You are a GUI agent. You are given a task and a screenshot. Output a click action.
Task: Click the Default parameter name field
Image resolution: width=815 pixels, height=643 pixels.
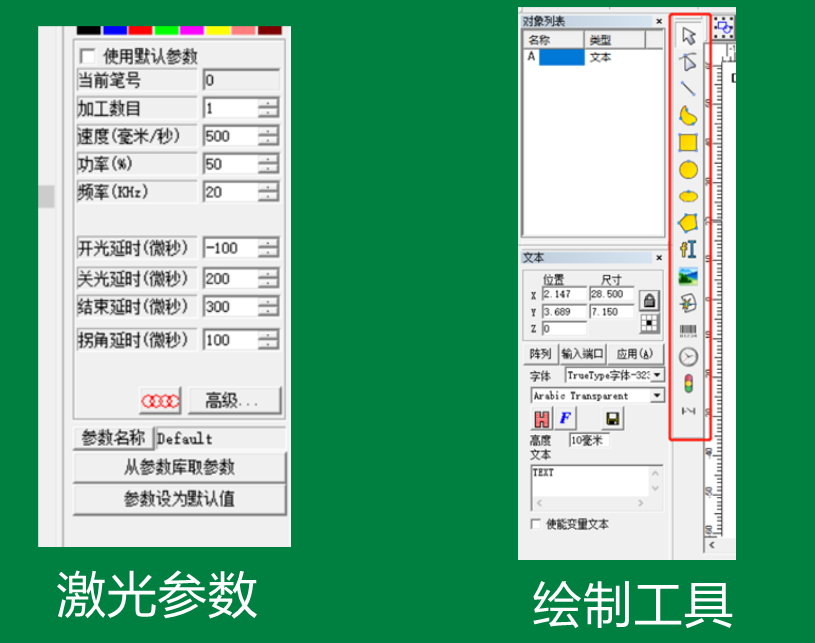(x=221, y=438)
